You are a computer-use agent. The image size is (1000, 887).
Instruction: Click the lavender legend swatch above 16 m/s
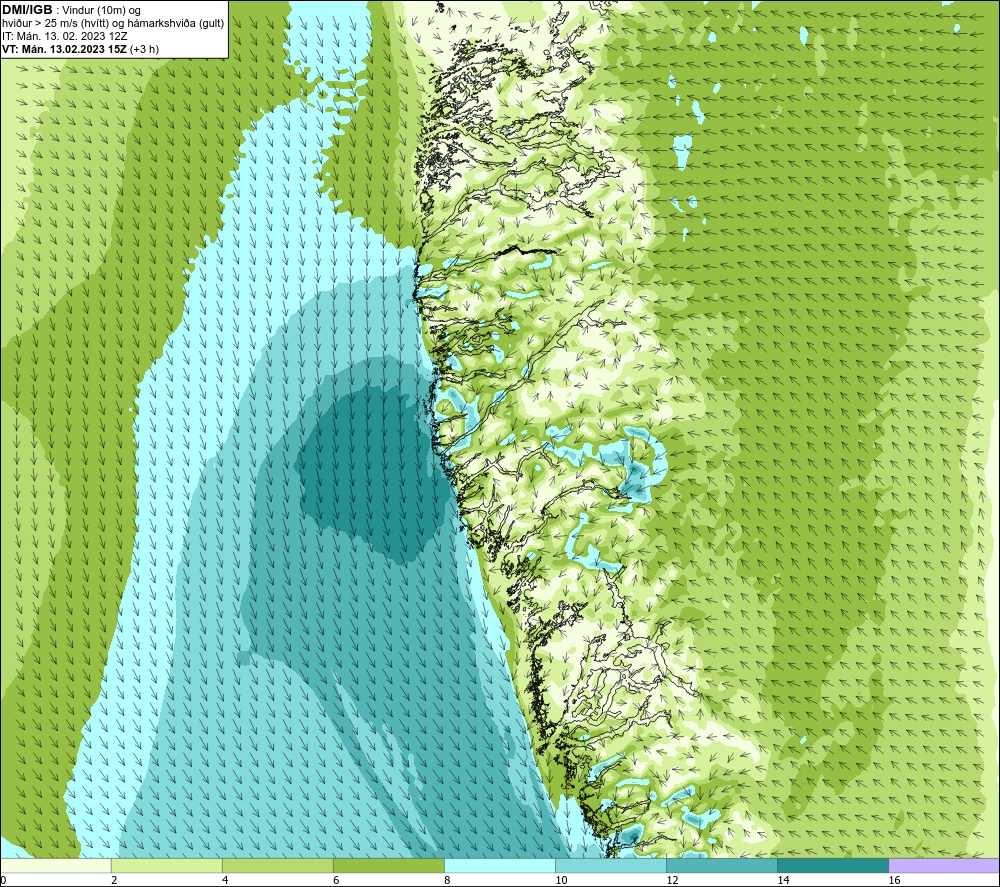coord(944,865)
